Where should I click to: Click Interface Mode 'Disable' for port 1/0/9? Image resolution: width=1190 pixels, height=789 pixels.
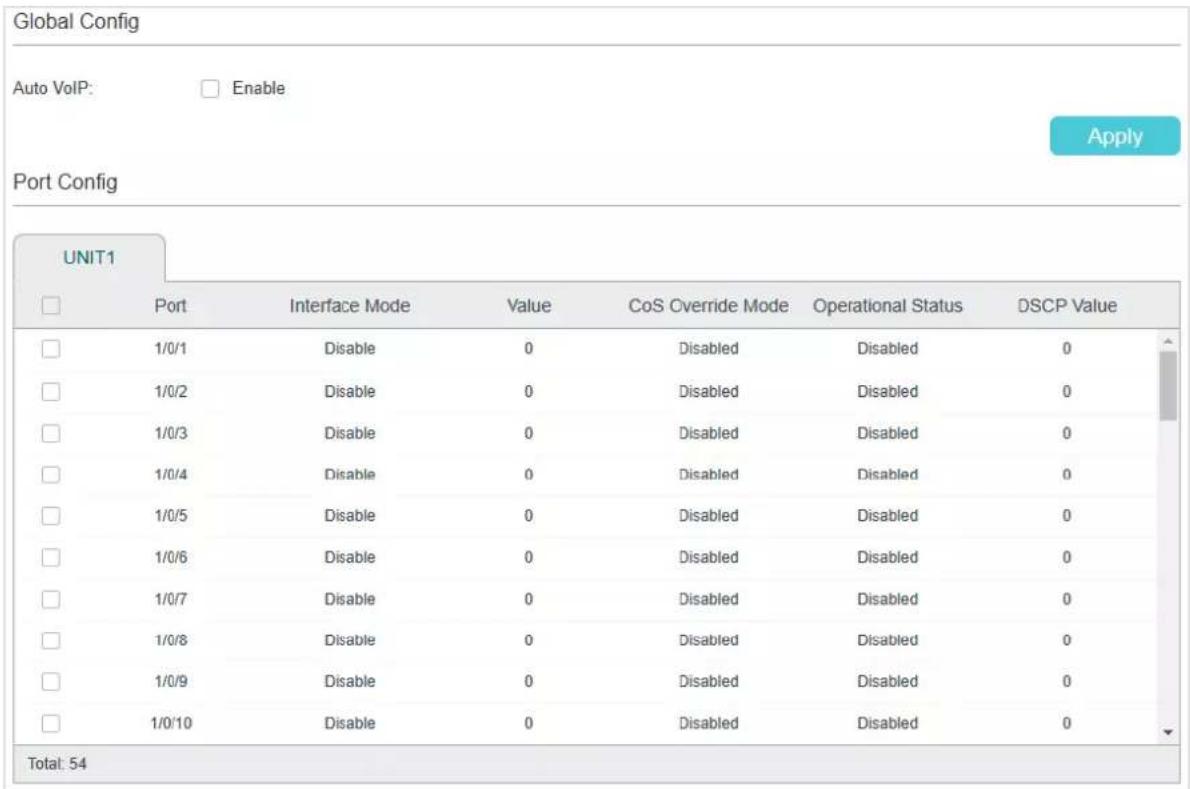pos(350,681)
